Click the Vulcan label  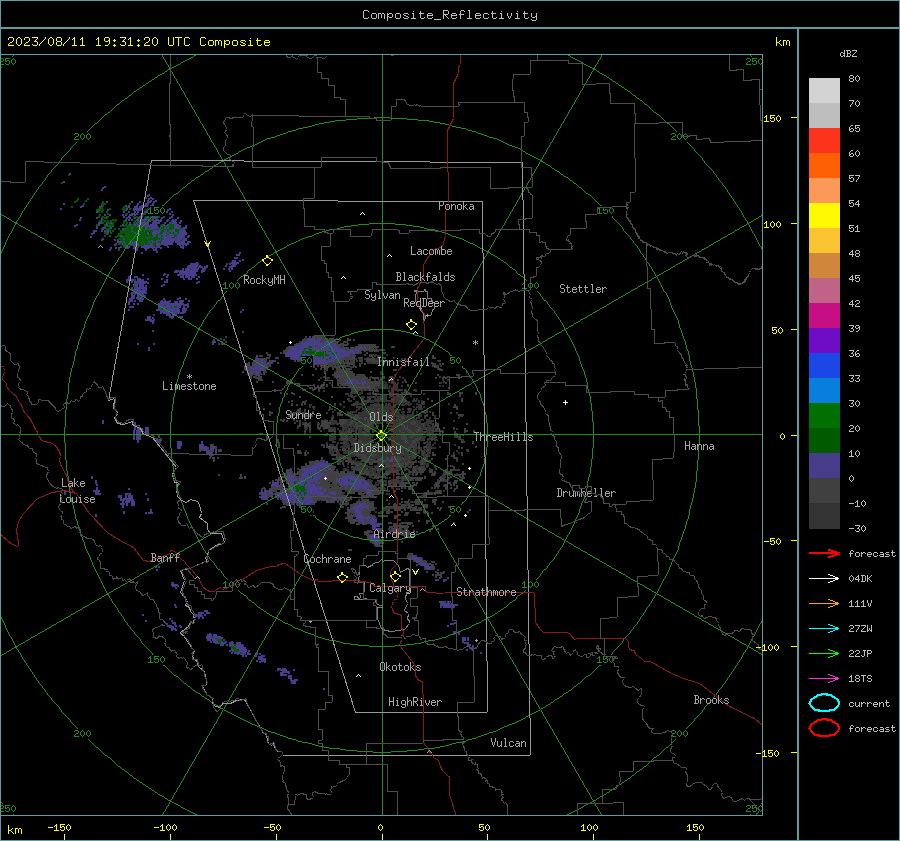coord(508,743)
